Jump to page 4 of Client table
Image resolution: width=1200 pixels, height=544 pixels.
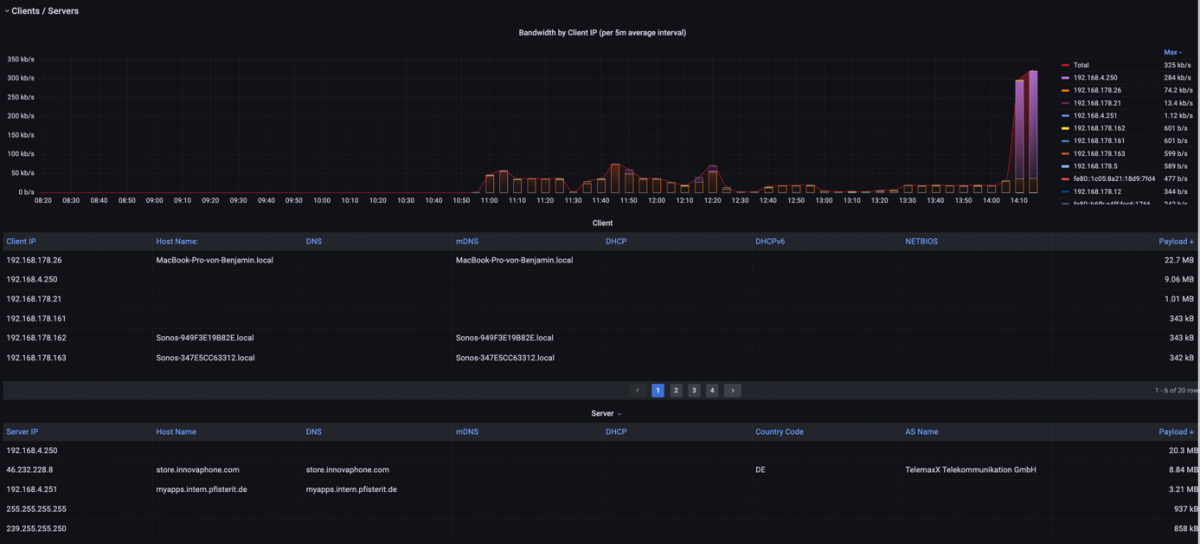[712, 390]
